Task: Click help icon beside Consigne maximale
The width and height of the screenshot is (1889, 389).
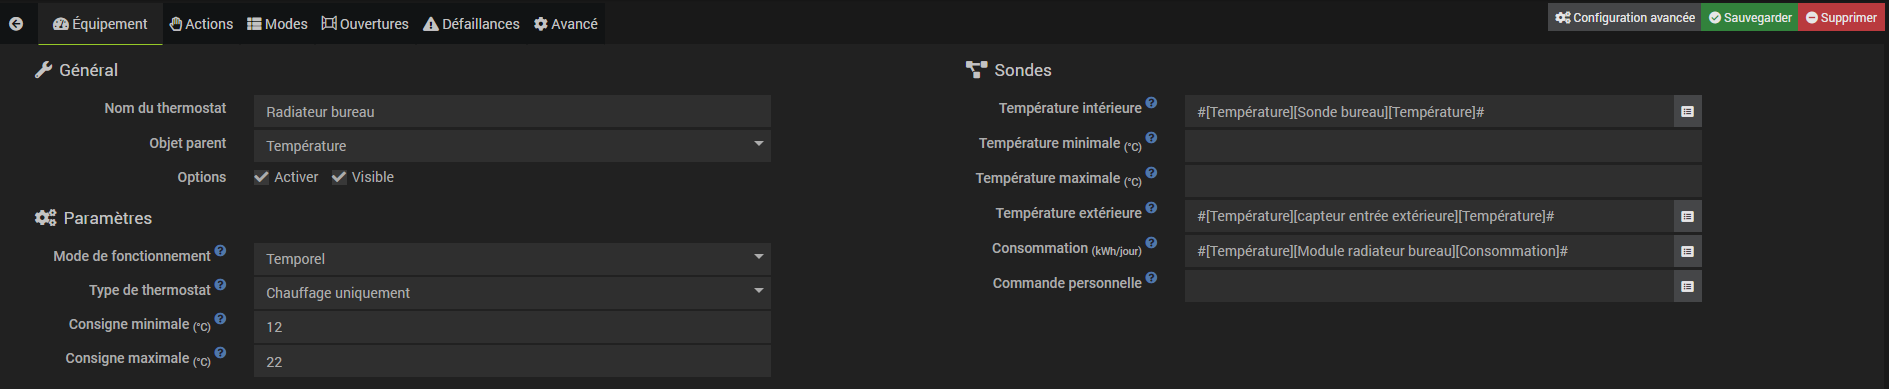Action: 220,353
